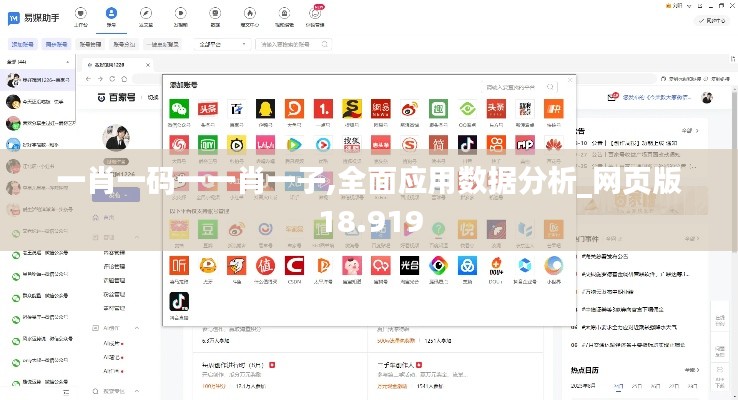
Task: Click the sync-accounts button in toolbar
Action: [56, 44]
